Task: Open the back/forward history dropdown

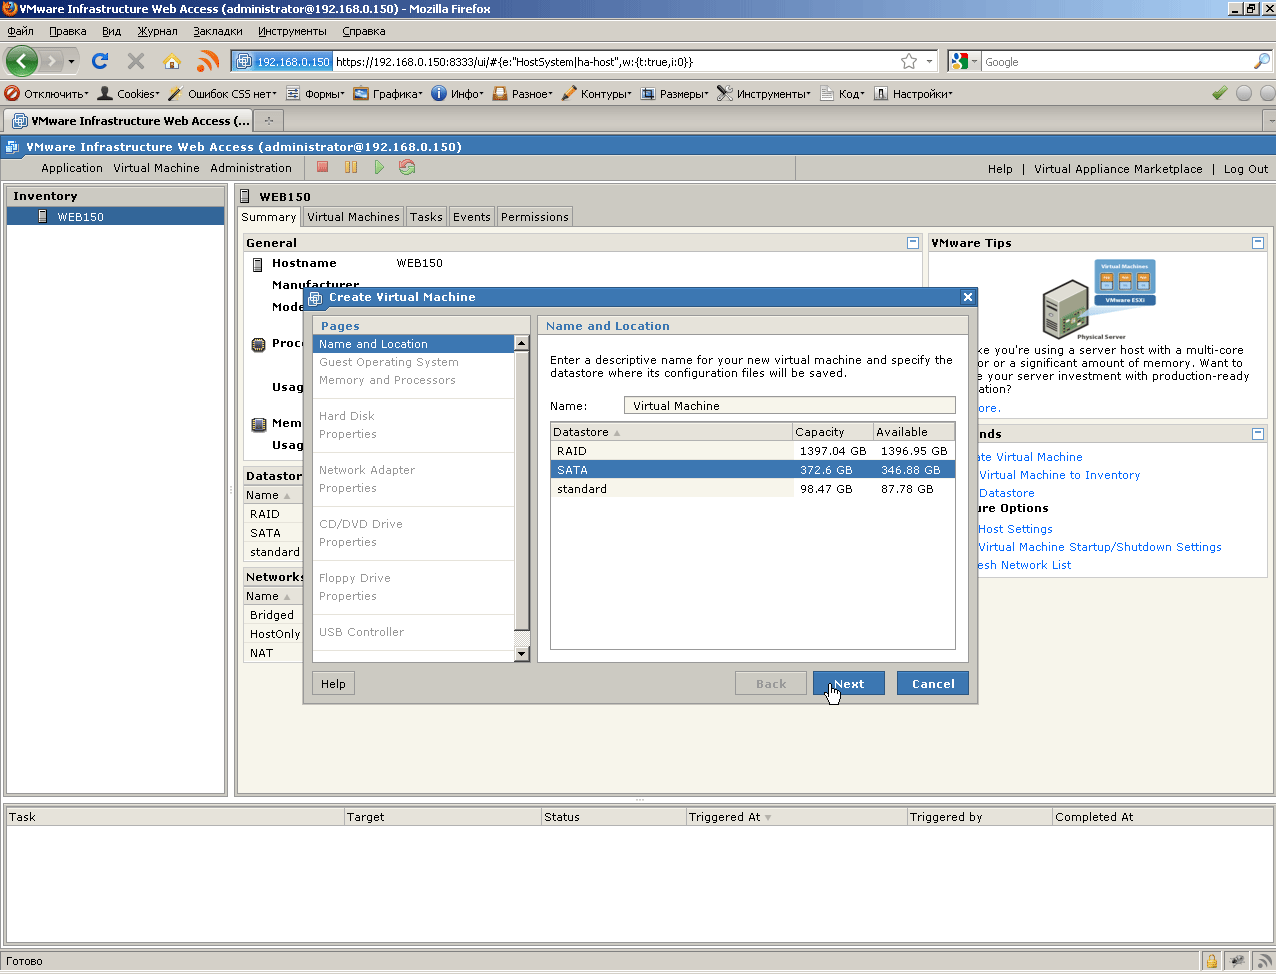Action: [71, 62]
